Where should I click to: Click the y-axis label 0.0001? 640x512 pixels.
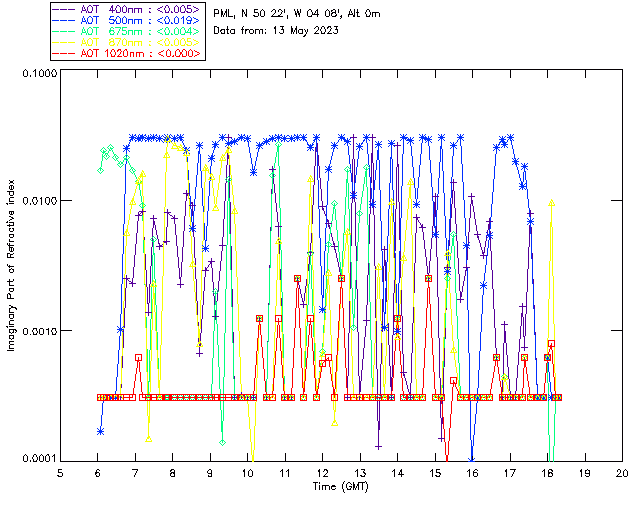pyautogui.click(x=39, y=459)
